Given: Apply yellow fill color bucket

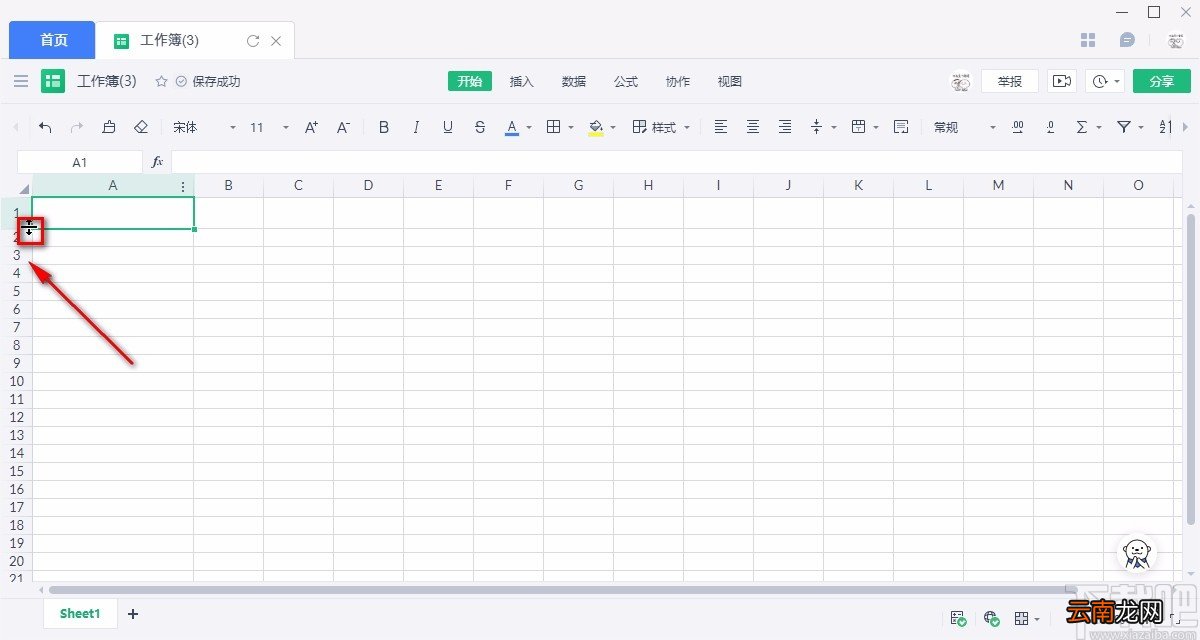Looking at the screenshot, I should click(x=596, y=127).
